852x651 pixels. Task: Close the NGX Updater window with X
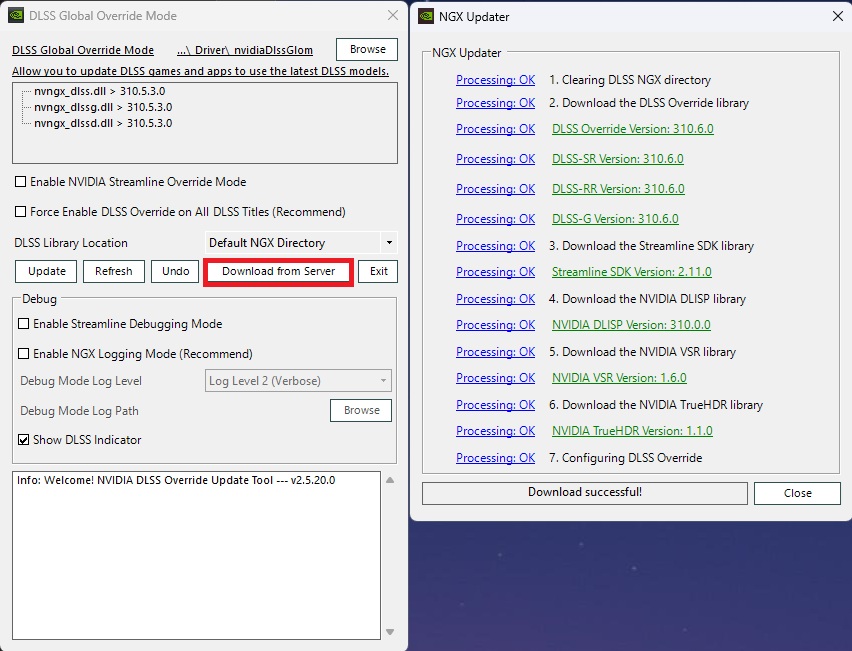837,16
